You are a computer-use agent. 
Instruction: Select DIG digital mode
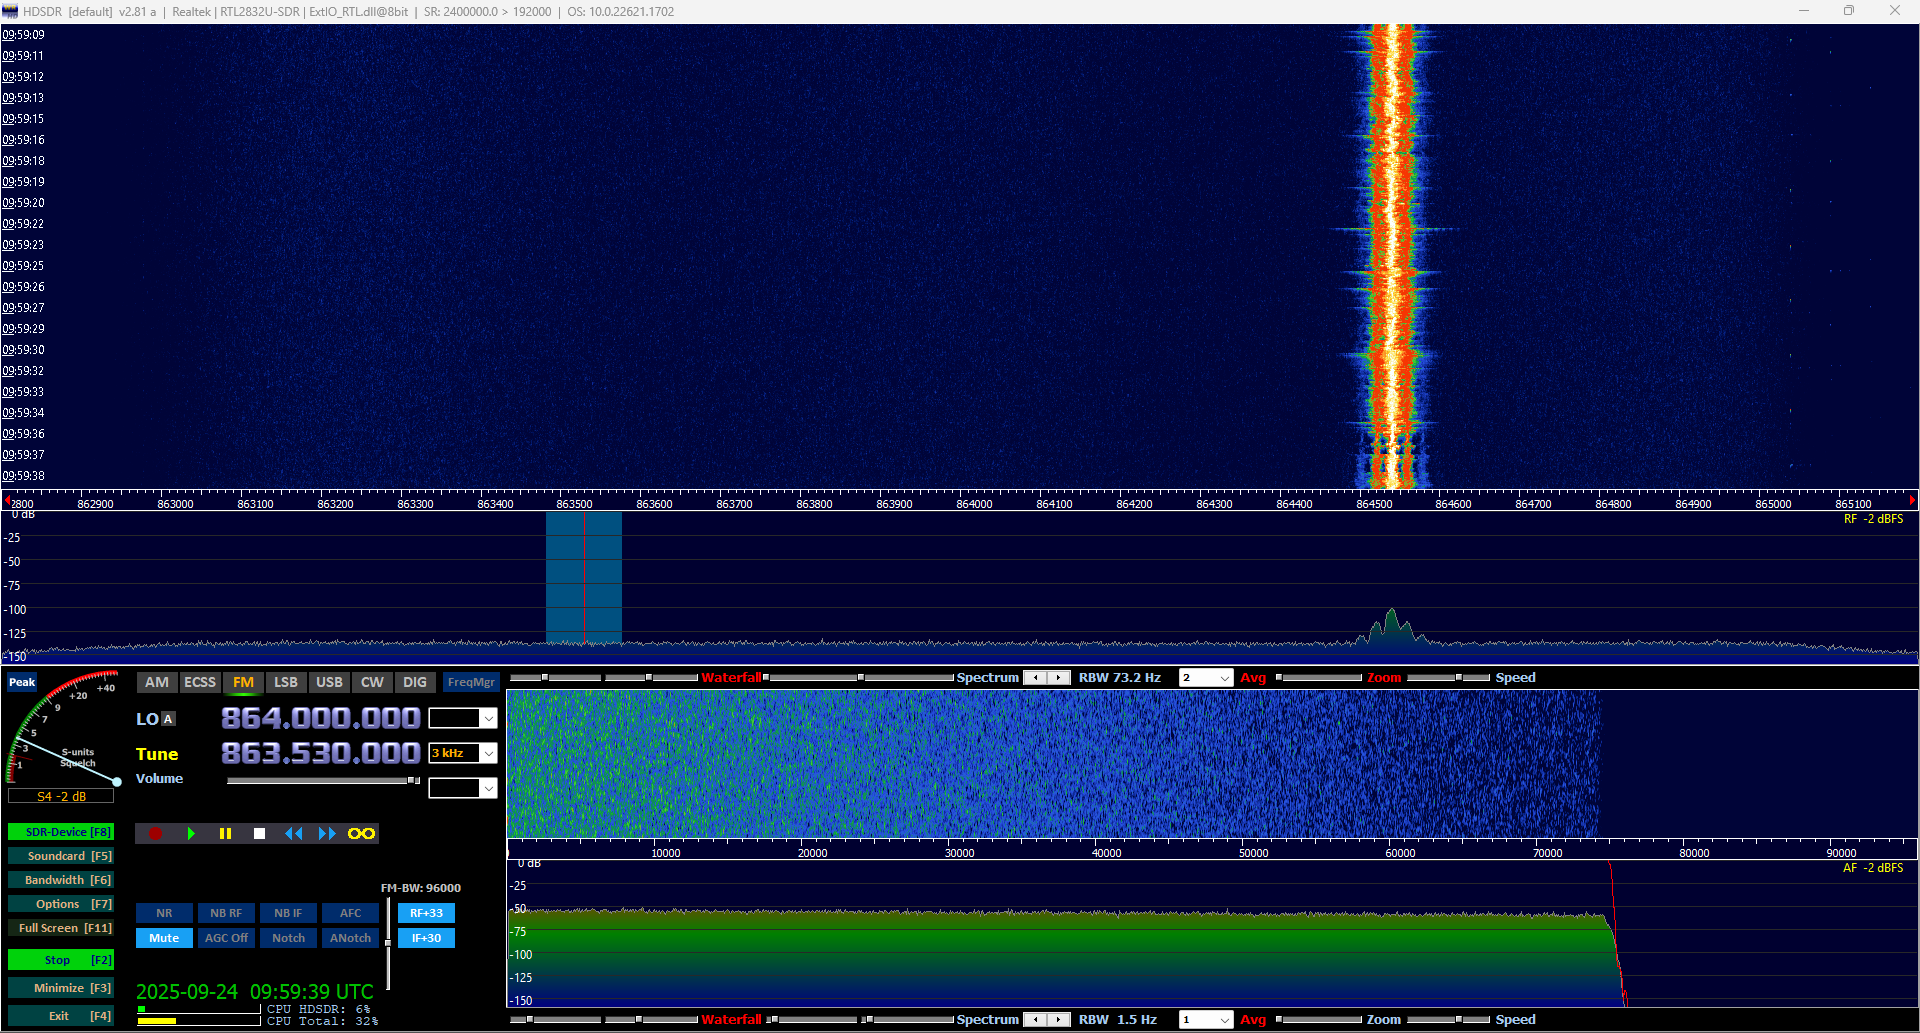pos(415,682)
